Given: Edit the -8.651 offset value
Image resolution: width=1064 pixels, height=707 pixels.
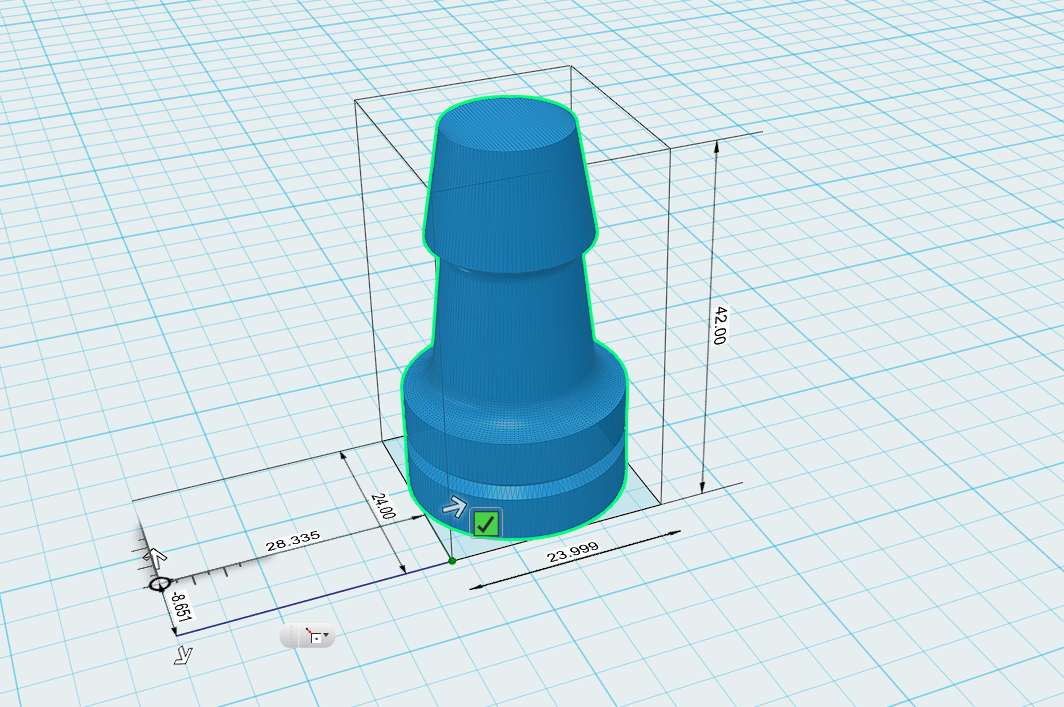Looking at the screenshot, I should [x=181, y=606].
